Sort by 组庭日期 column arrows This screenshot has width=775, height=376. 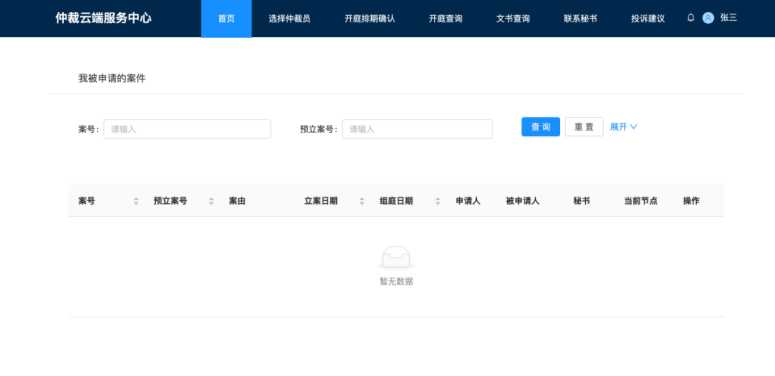[x=437, y=201]
